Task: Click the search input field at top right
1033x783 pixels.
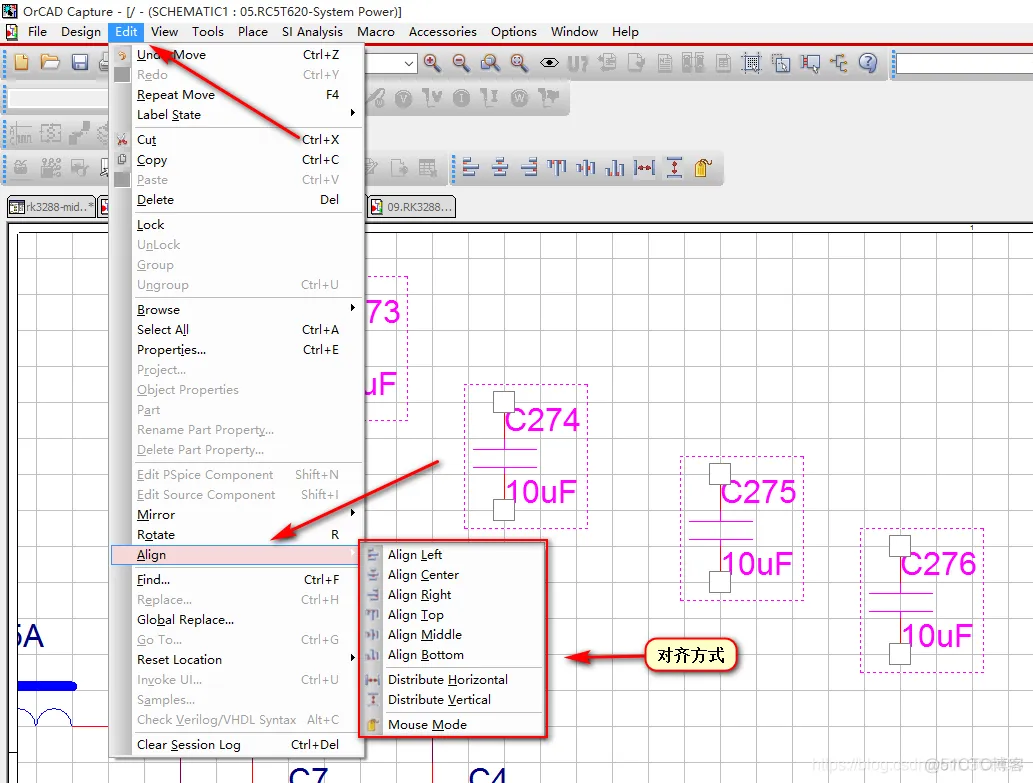Action: [964, 63]
